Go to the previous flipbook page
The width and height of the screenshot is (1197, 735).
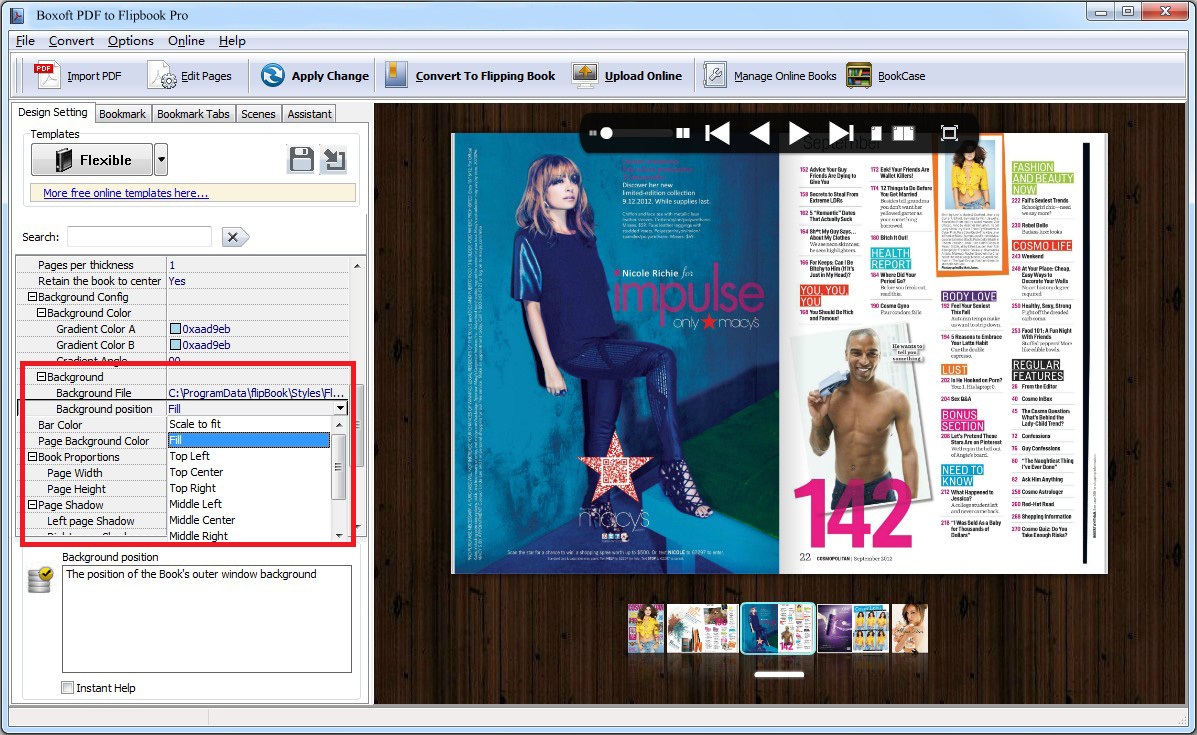tap(760, 133)
